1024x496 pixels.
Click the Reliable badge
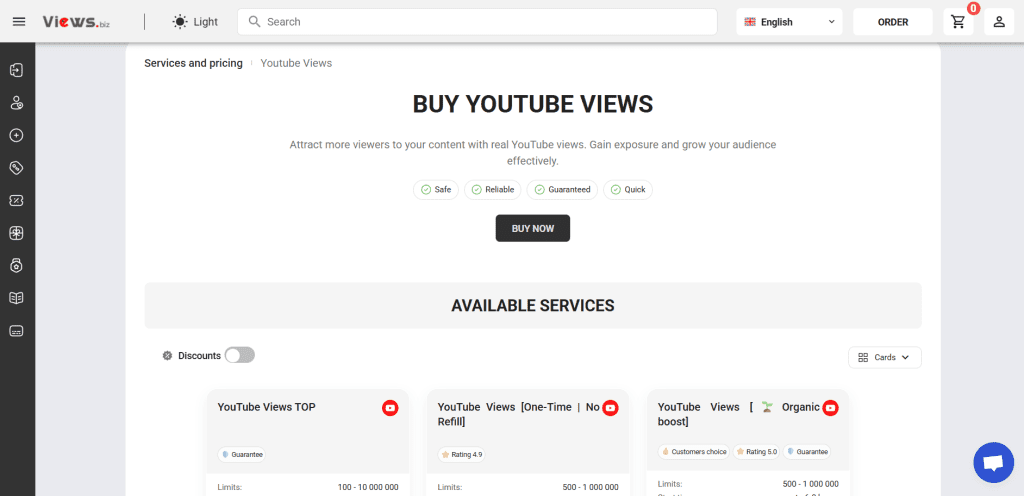point(493,190)
